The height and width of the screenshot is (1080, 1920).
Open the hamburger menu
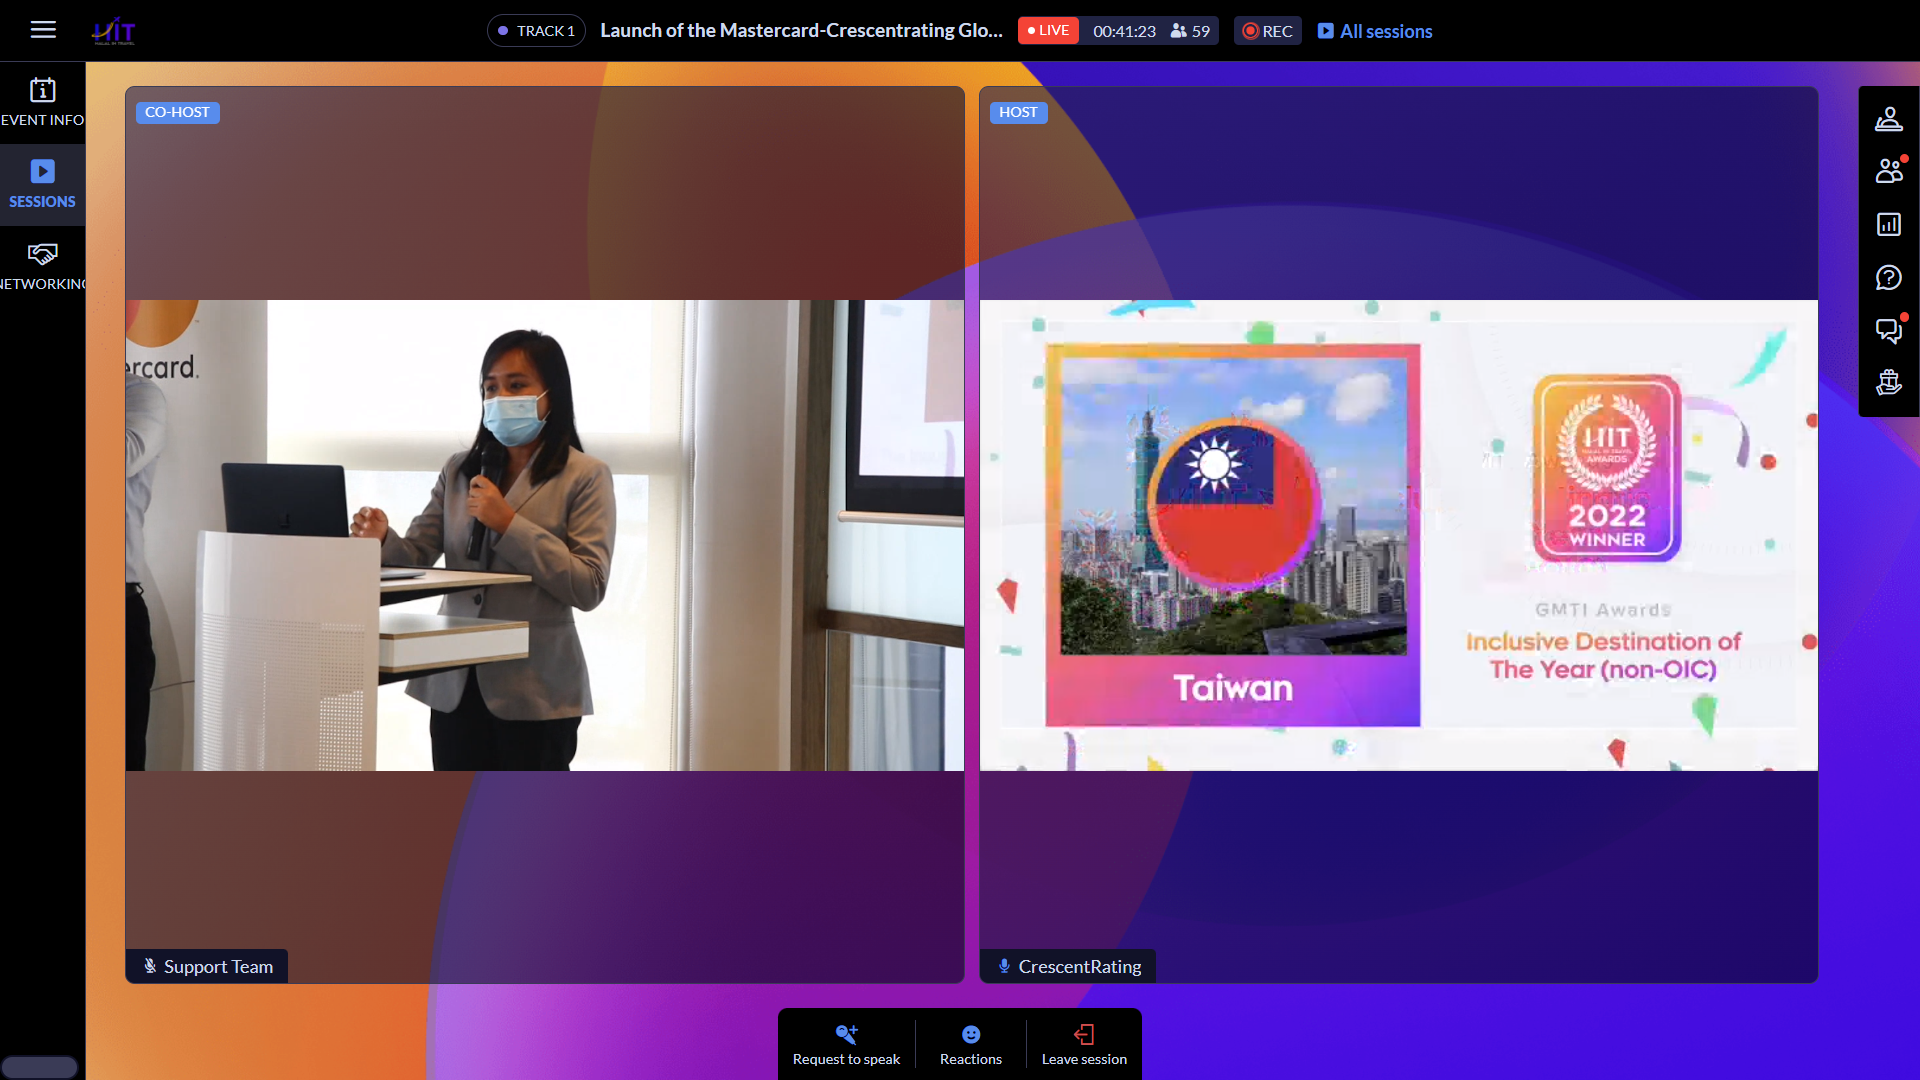click(x=43, y=30)
